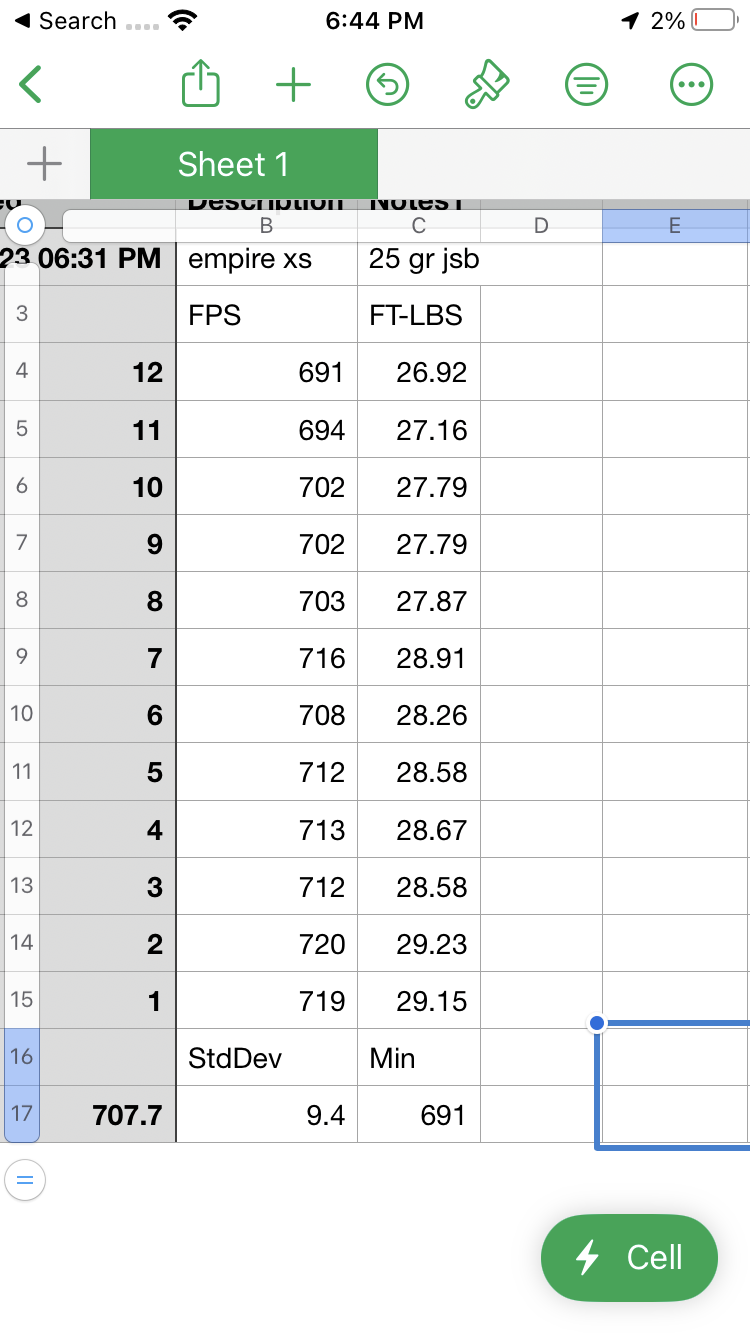Select the Sheet 1 tab
Screen dimensions: 750x1334
tap(234, 164)
